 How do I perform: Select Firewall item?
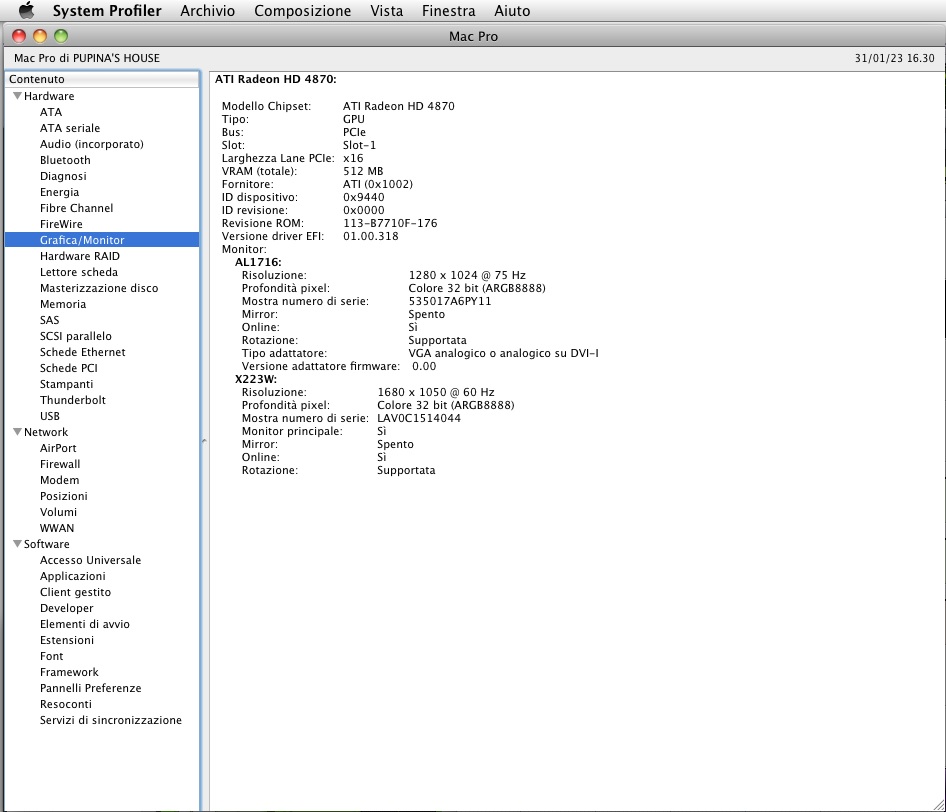pos(60,464)
